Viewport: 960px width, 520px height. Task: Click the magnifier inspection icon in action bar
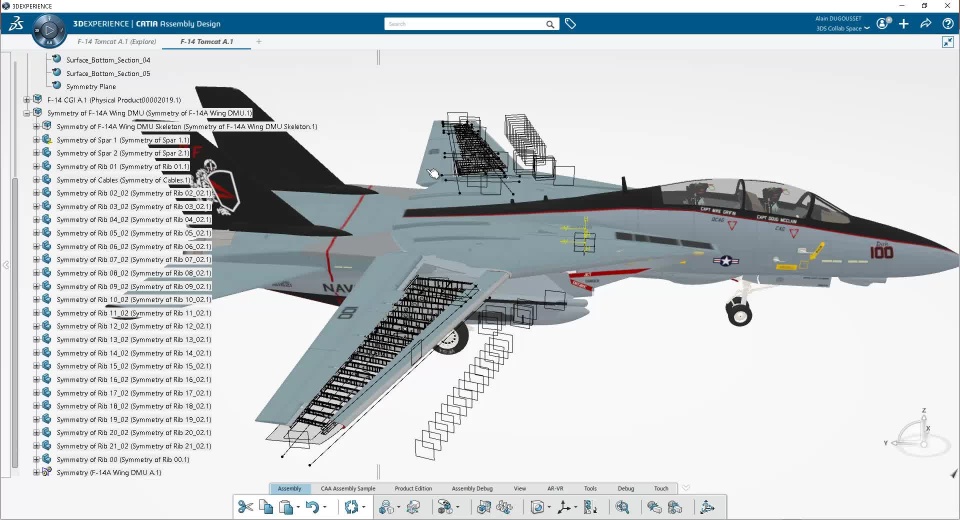pos(622,507)
